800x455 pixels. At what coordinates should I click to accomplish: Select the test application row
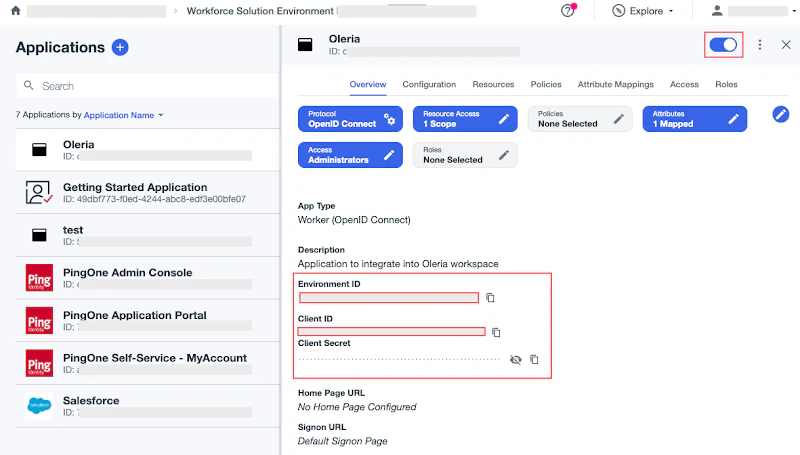(148, 235)
